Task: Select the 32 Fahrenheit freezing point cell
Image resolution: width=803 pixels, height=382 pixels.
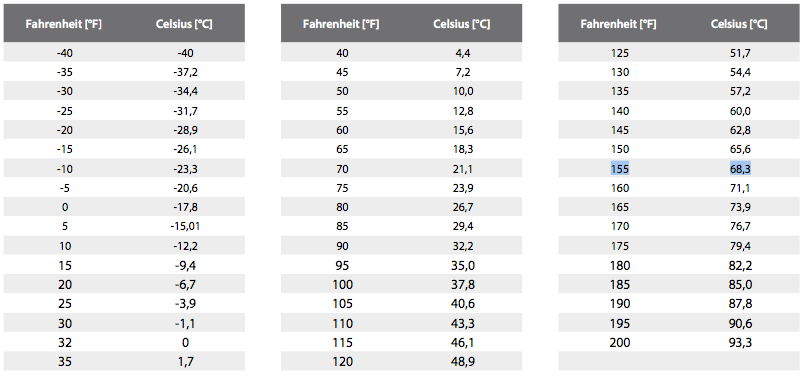Action: [65, 342]
